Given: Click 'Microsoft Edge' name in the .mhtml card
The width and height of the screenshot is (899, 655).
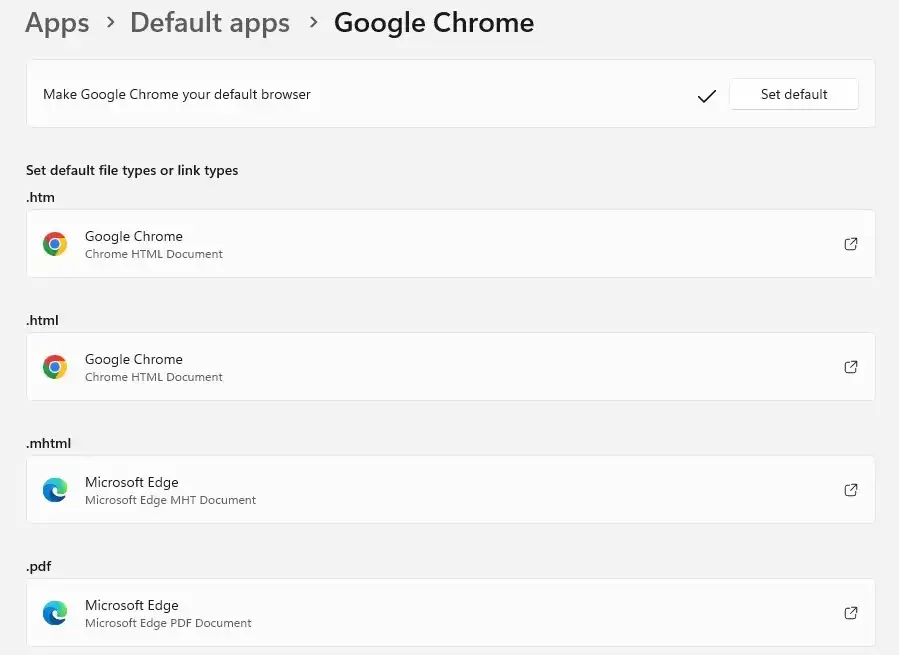Looking at the screenshot, I should coord(132,482).
